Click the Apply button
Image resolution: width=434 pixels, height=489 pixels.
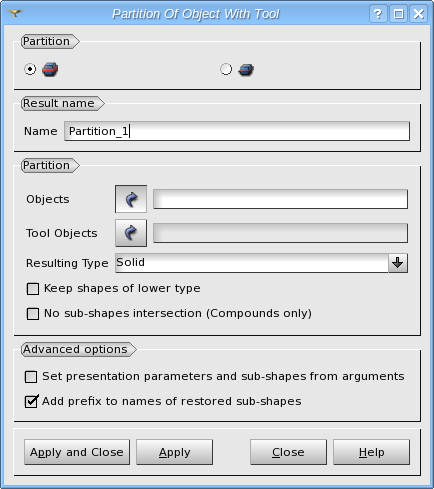174,452
